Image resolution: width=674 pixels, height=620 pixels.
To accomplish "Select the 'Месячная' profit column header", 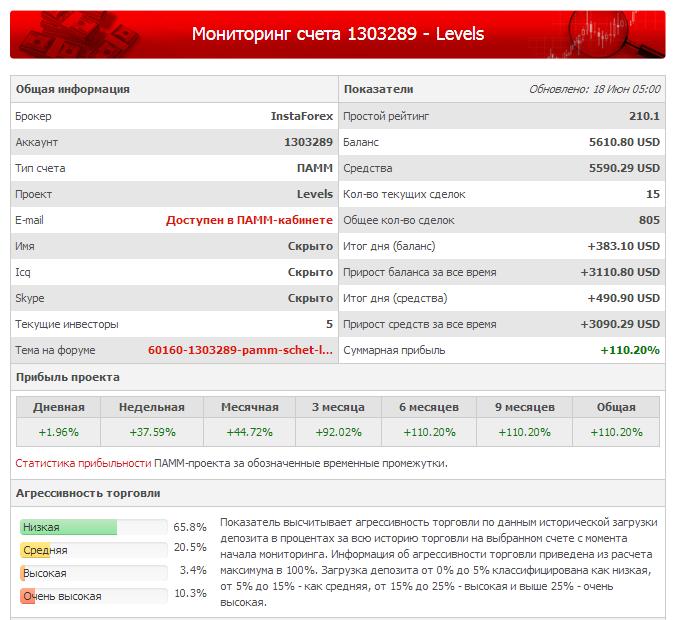I will 250,407.
